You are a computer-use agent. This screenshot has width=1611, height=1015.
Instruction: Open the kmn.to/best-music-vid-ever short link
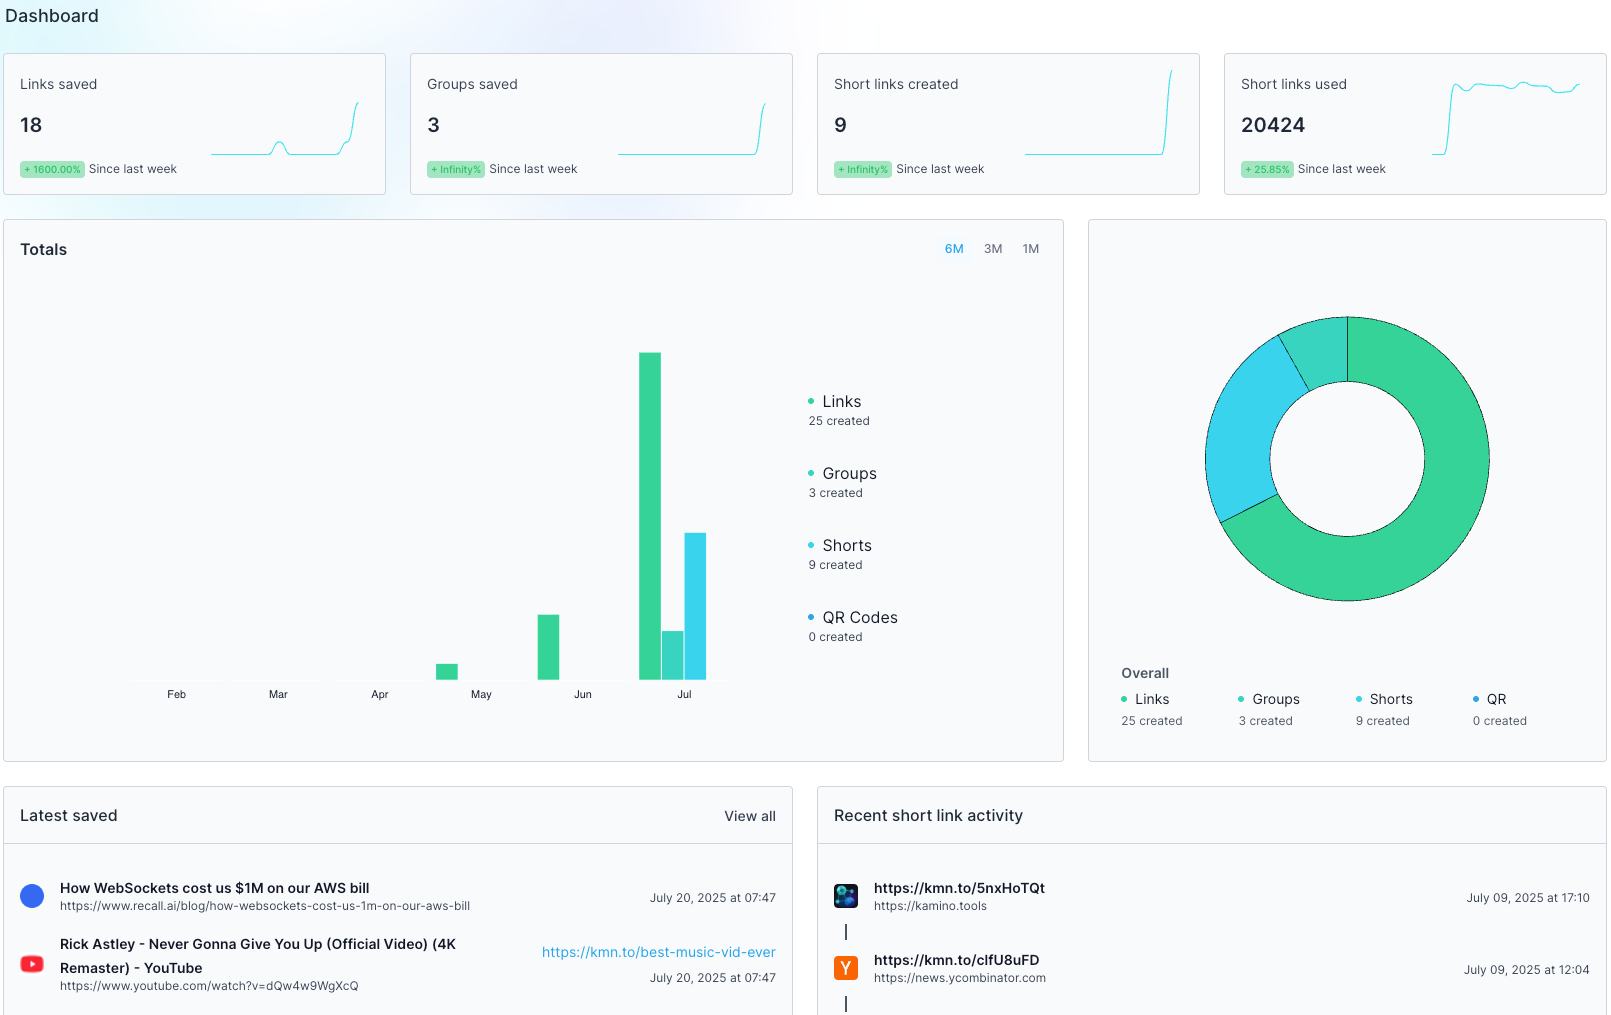tap(658, 952)
